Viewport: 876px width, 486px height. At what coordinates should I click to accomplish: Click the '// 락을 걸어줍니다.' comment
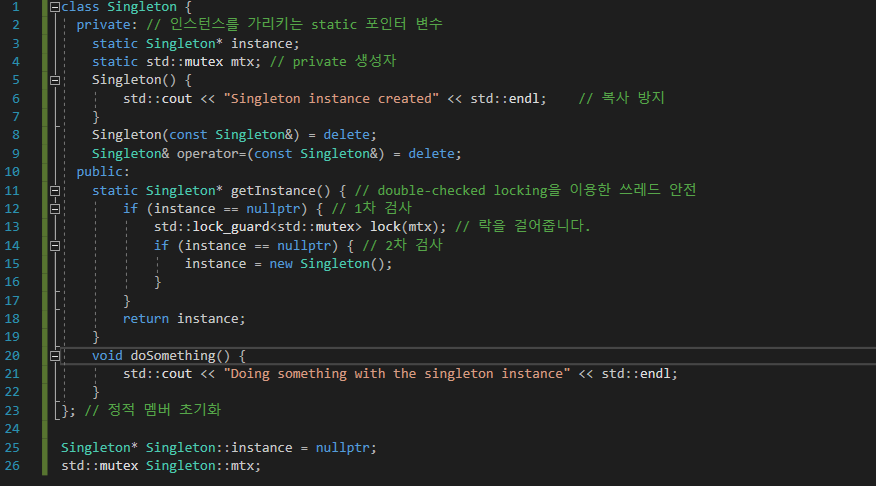point(523,226)
